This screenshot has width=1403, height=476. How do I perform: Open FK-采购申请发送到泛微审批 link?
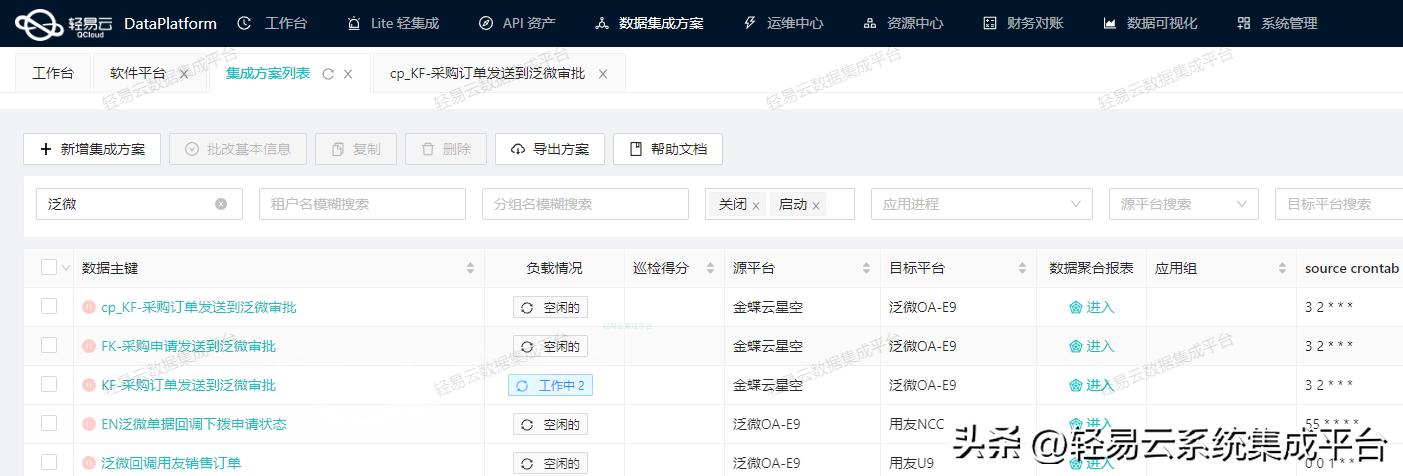coord(188,346)
